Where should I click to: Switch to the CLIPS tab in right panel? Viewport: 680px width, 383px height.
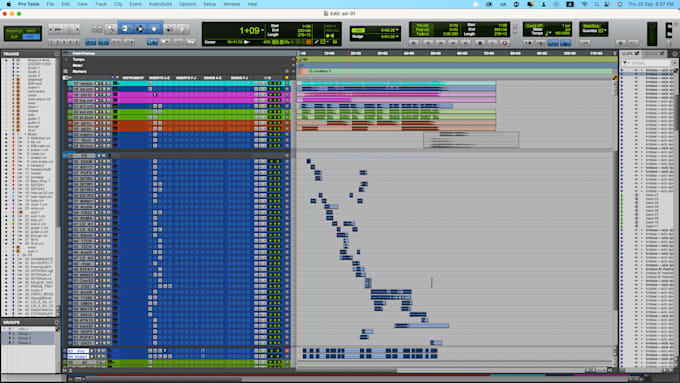click(x=631, y=54)
